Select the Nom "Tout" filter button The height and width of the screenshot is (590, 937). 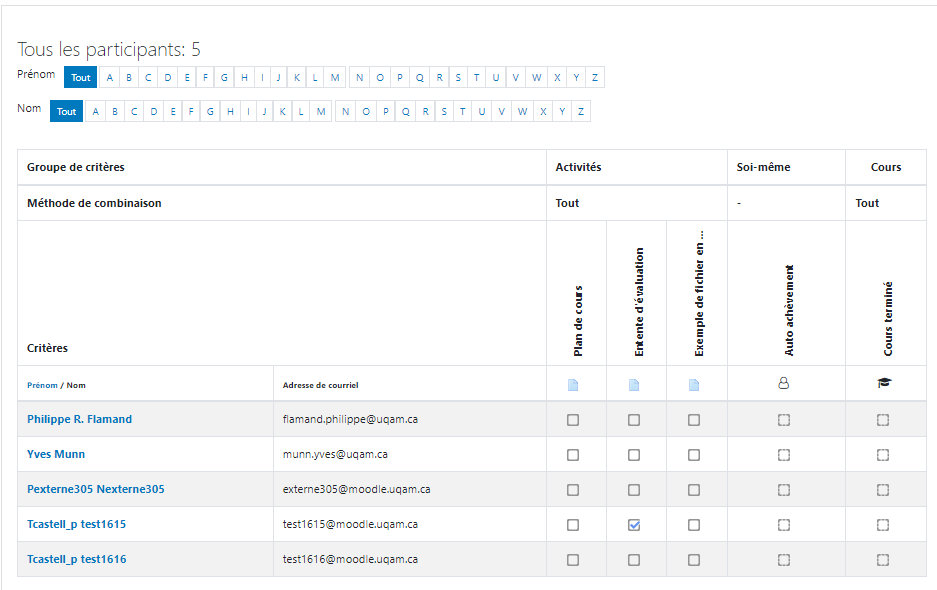tap(66, 111)
